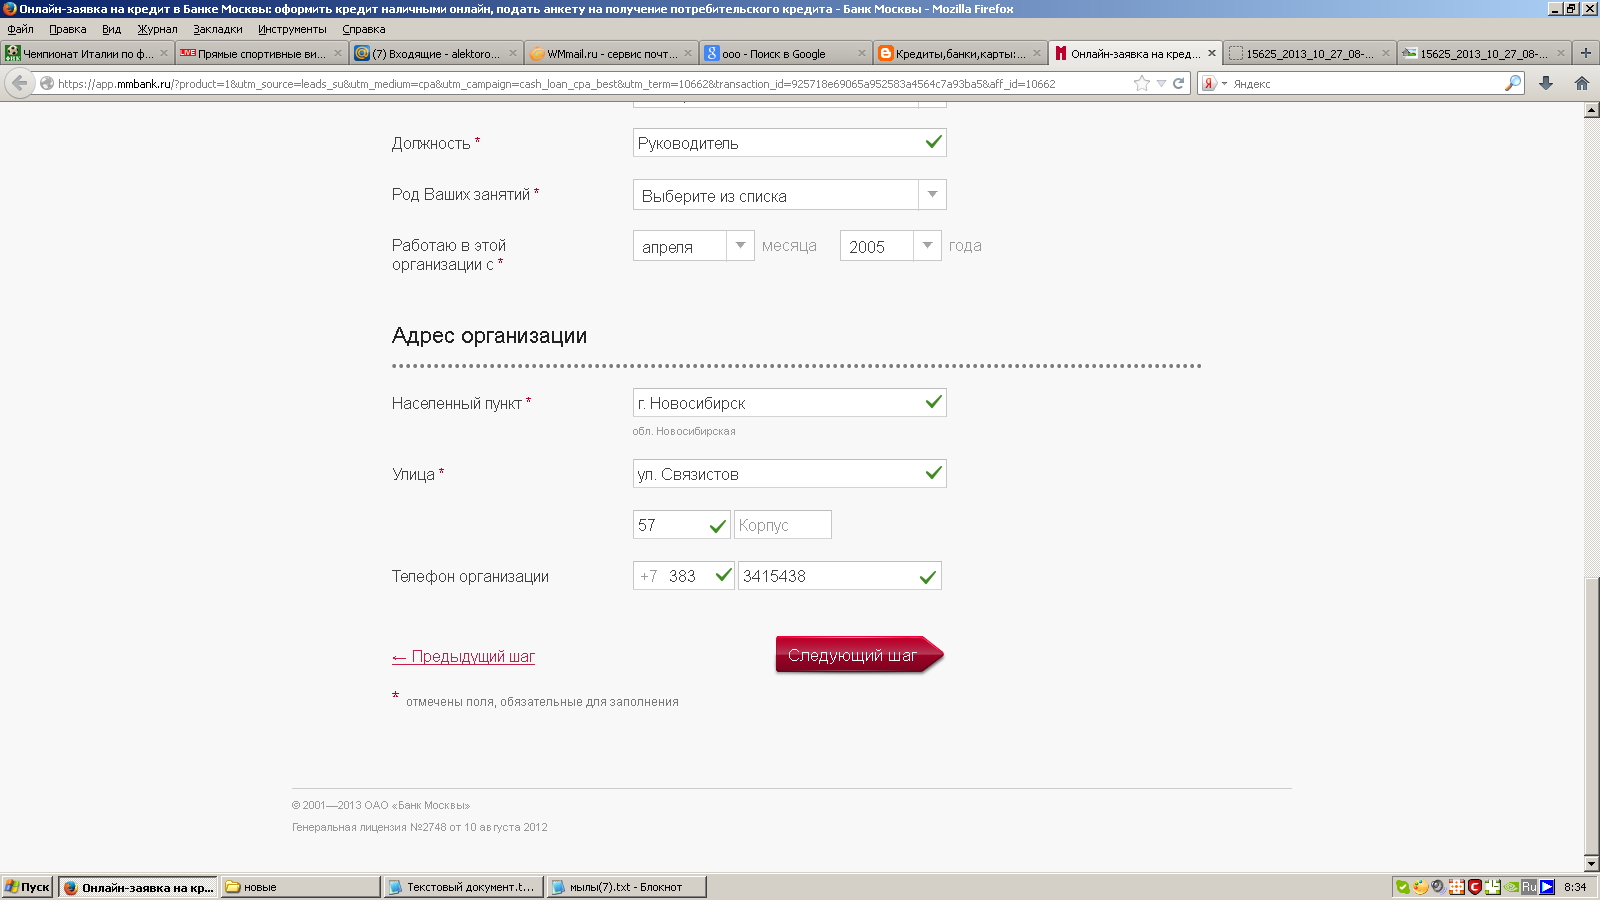Image resolution: width=1600 pixels, height=900 pixels.
Task: Open the Файл menu
Action: click(20, 29)
